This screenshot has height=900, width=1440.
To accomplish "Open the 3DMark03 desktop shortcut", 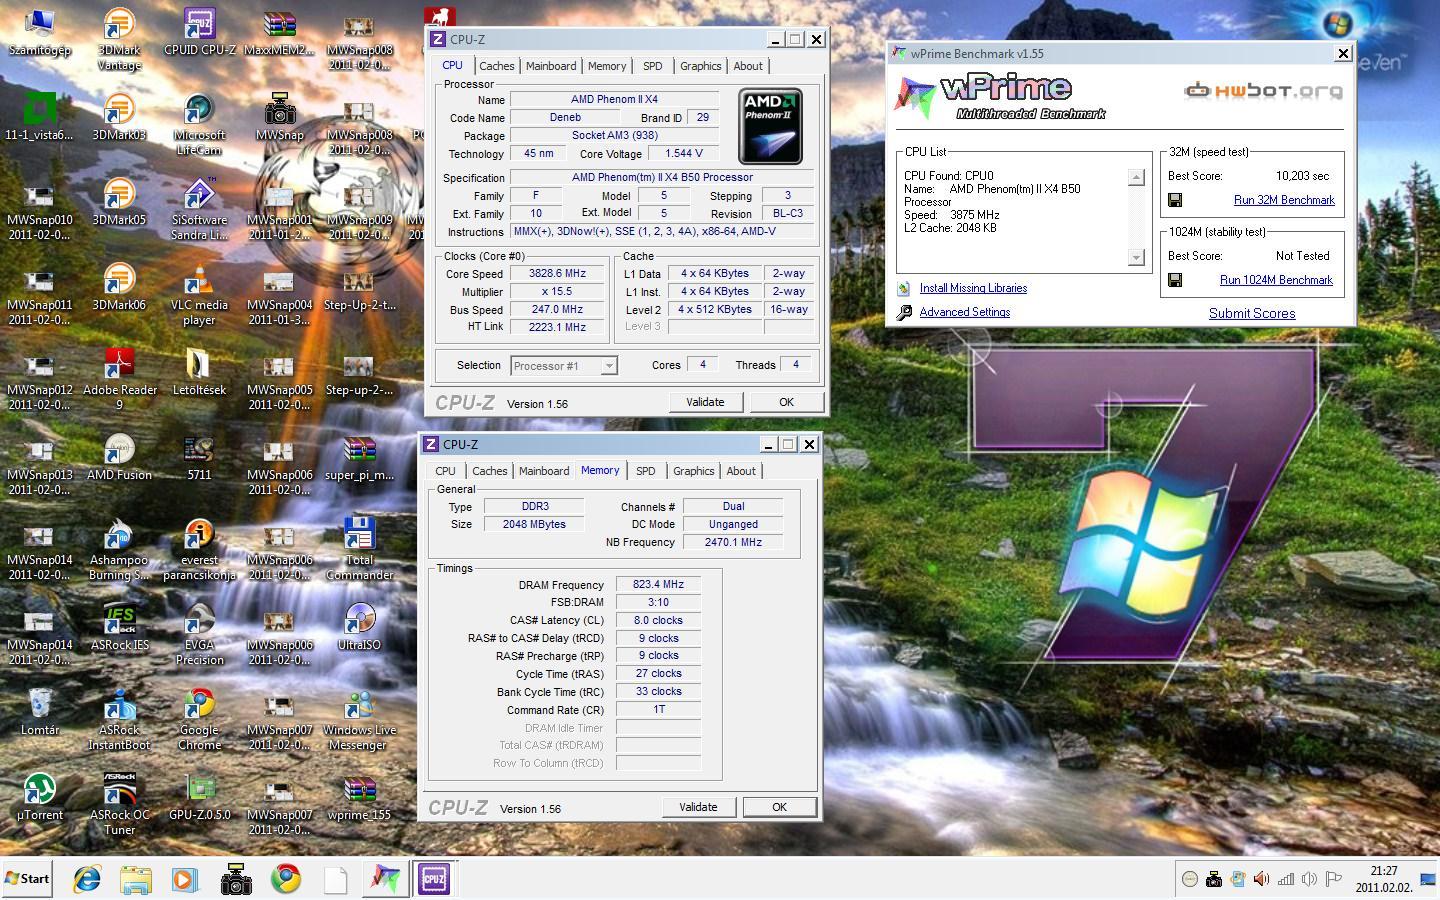I will click(119, 116).
